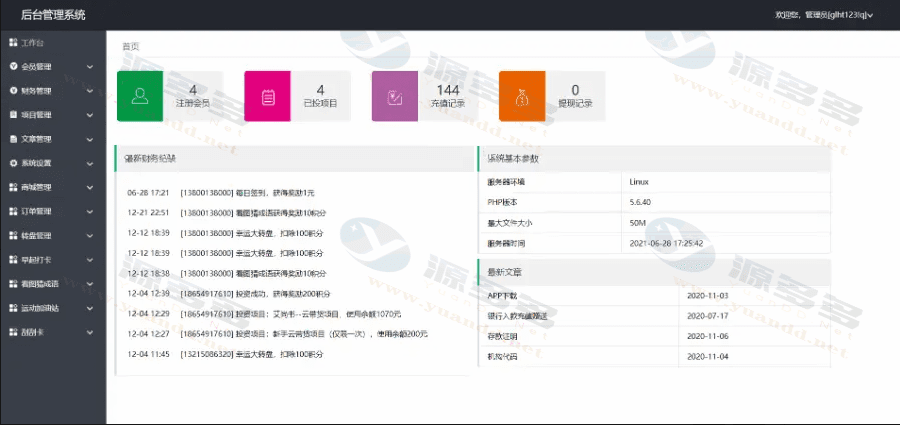Open the administrator account dropdown
This screenshot has width=900, height=425.
824,16
